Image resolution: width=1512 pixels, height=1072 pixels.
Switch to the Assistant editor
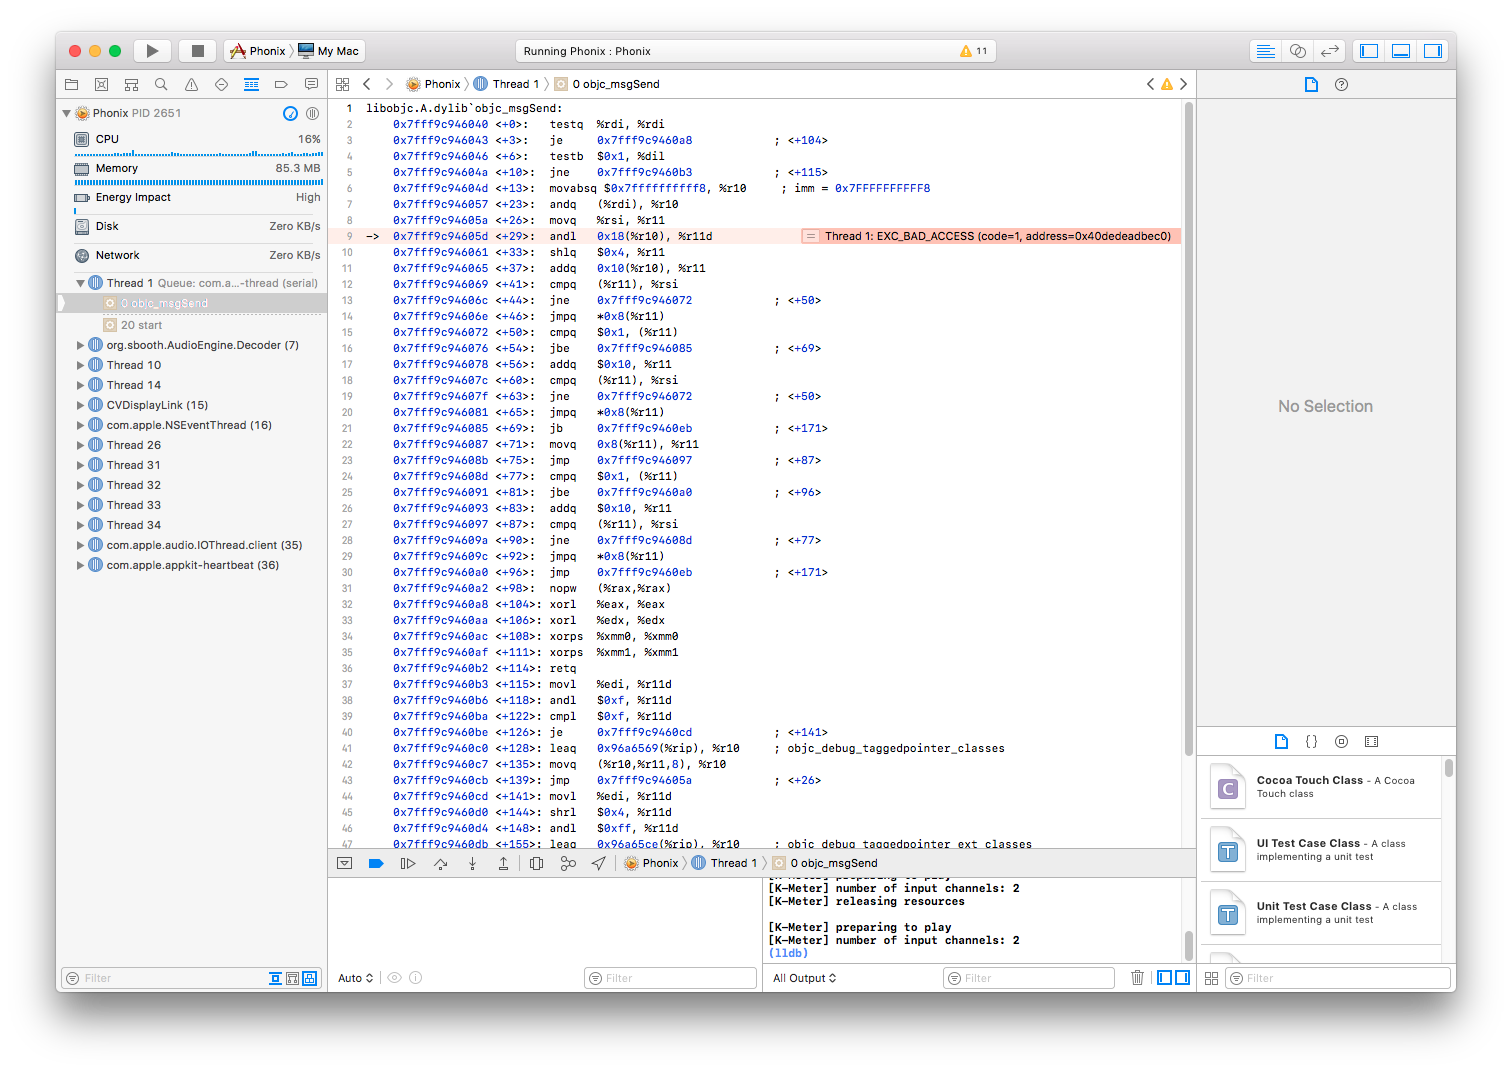point(1298,51)
